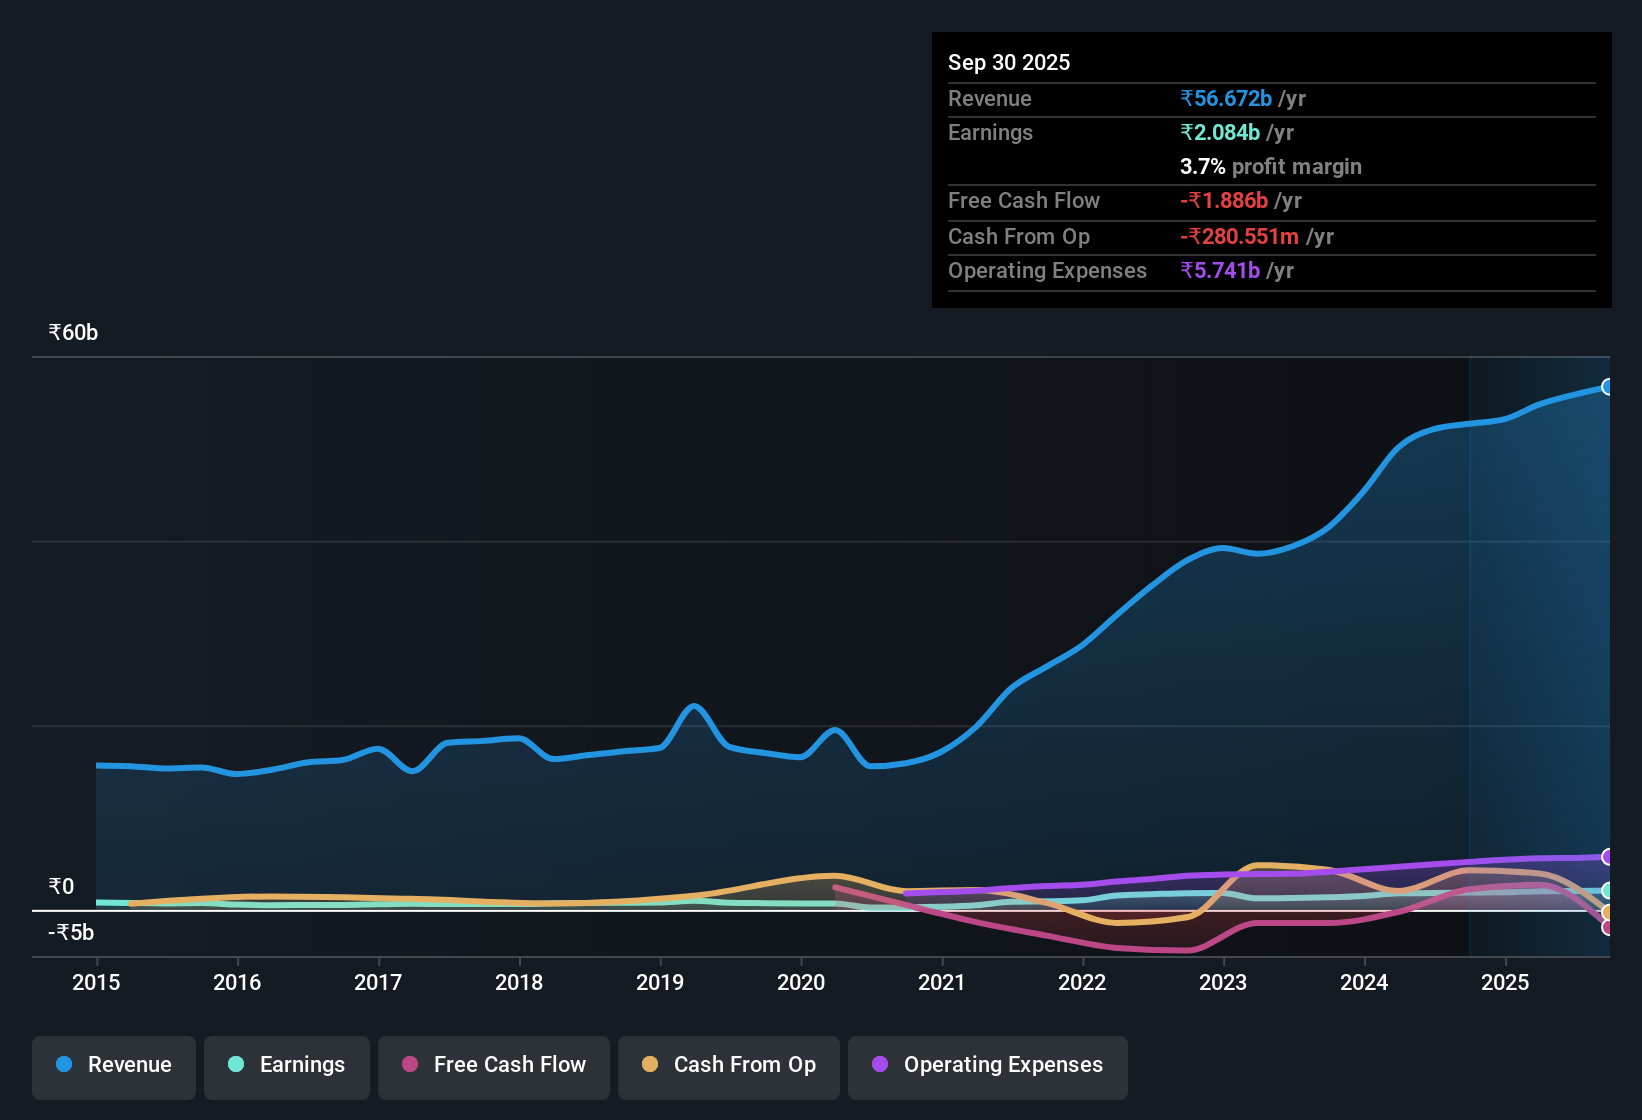1642x1120 pixels.
Task: Click the orange Cash From Op legend dot
Action: pyautogui.click(x=650, y=1065)
